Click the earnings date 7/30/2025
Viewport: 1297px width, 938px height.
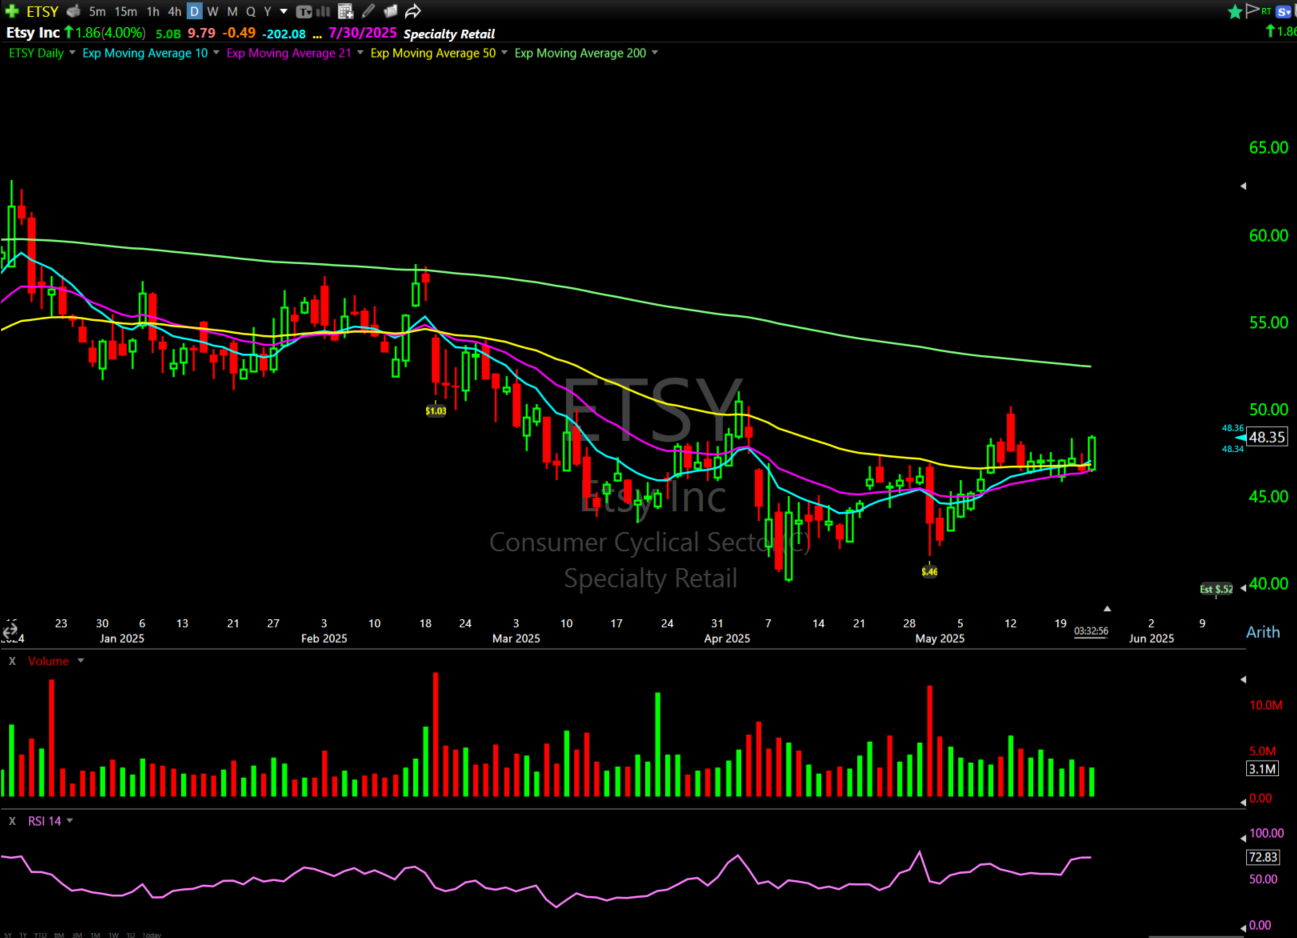(x=363, y=33)
